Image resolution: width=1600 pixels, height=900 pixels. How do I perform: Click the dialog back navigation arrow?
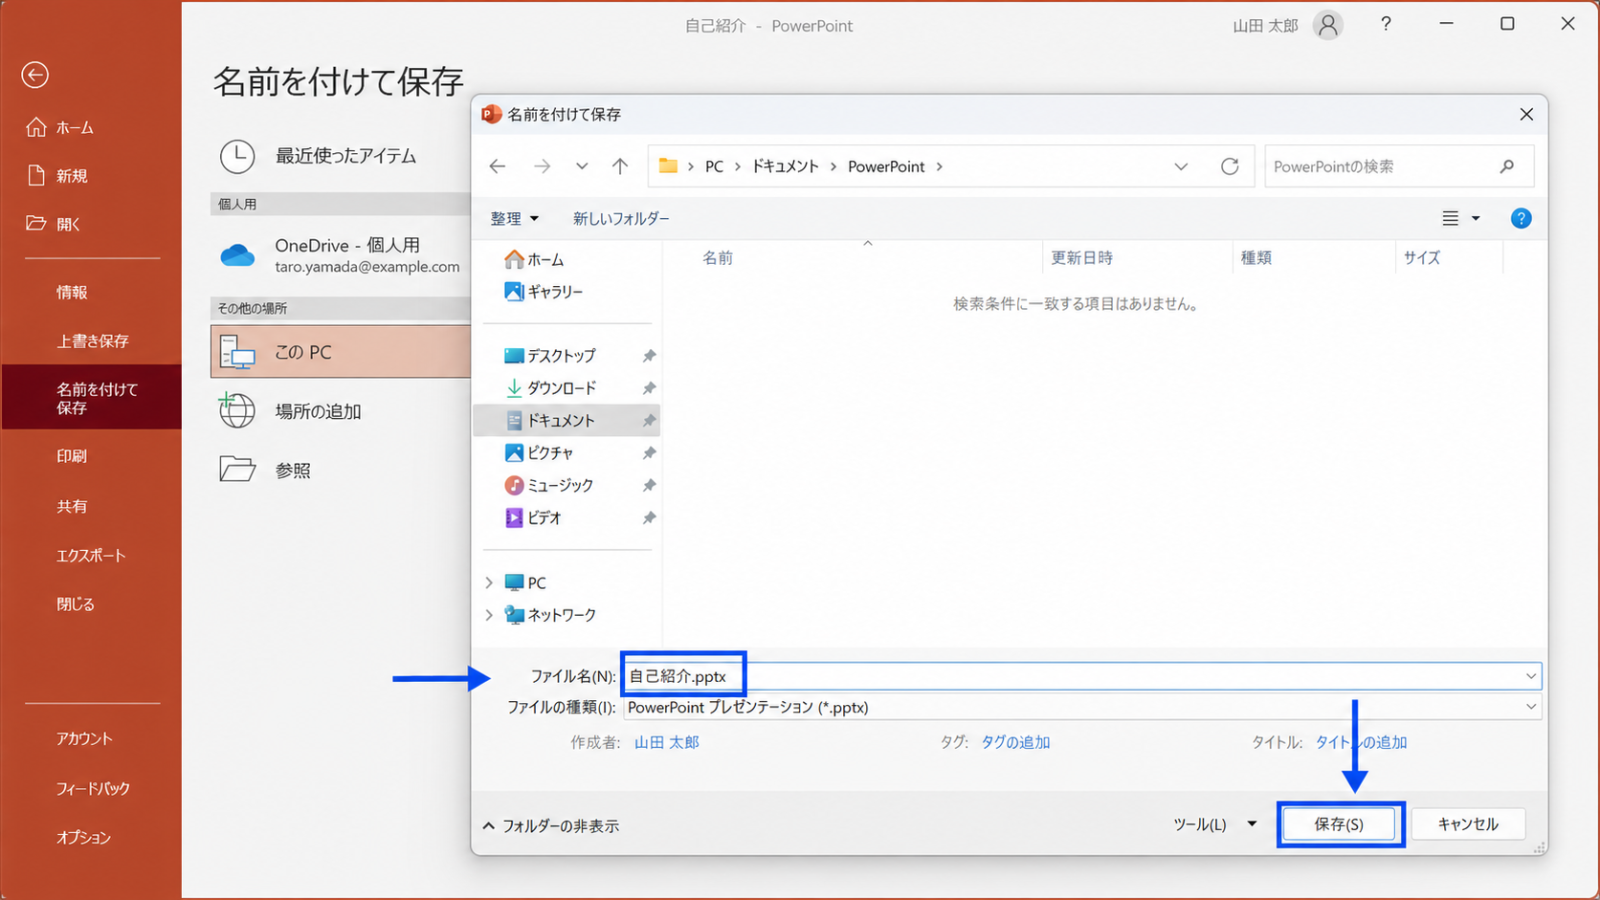(x=498, y=166)
